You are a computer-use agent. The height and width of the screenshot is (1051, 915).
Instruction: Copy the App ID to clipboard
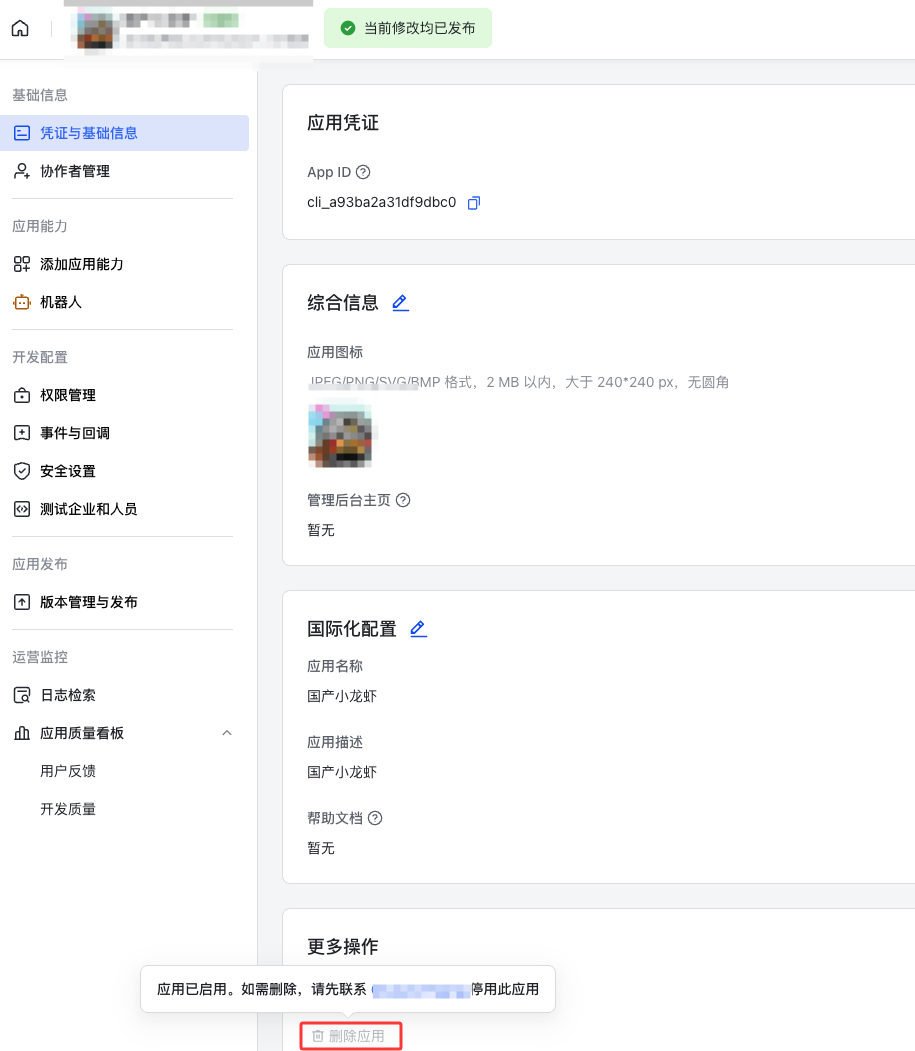(474, 203)
